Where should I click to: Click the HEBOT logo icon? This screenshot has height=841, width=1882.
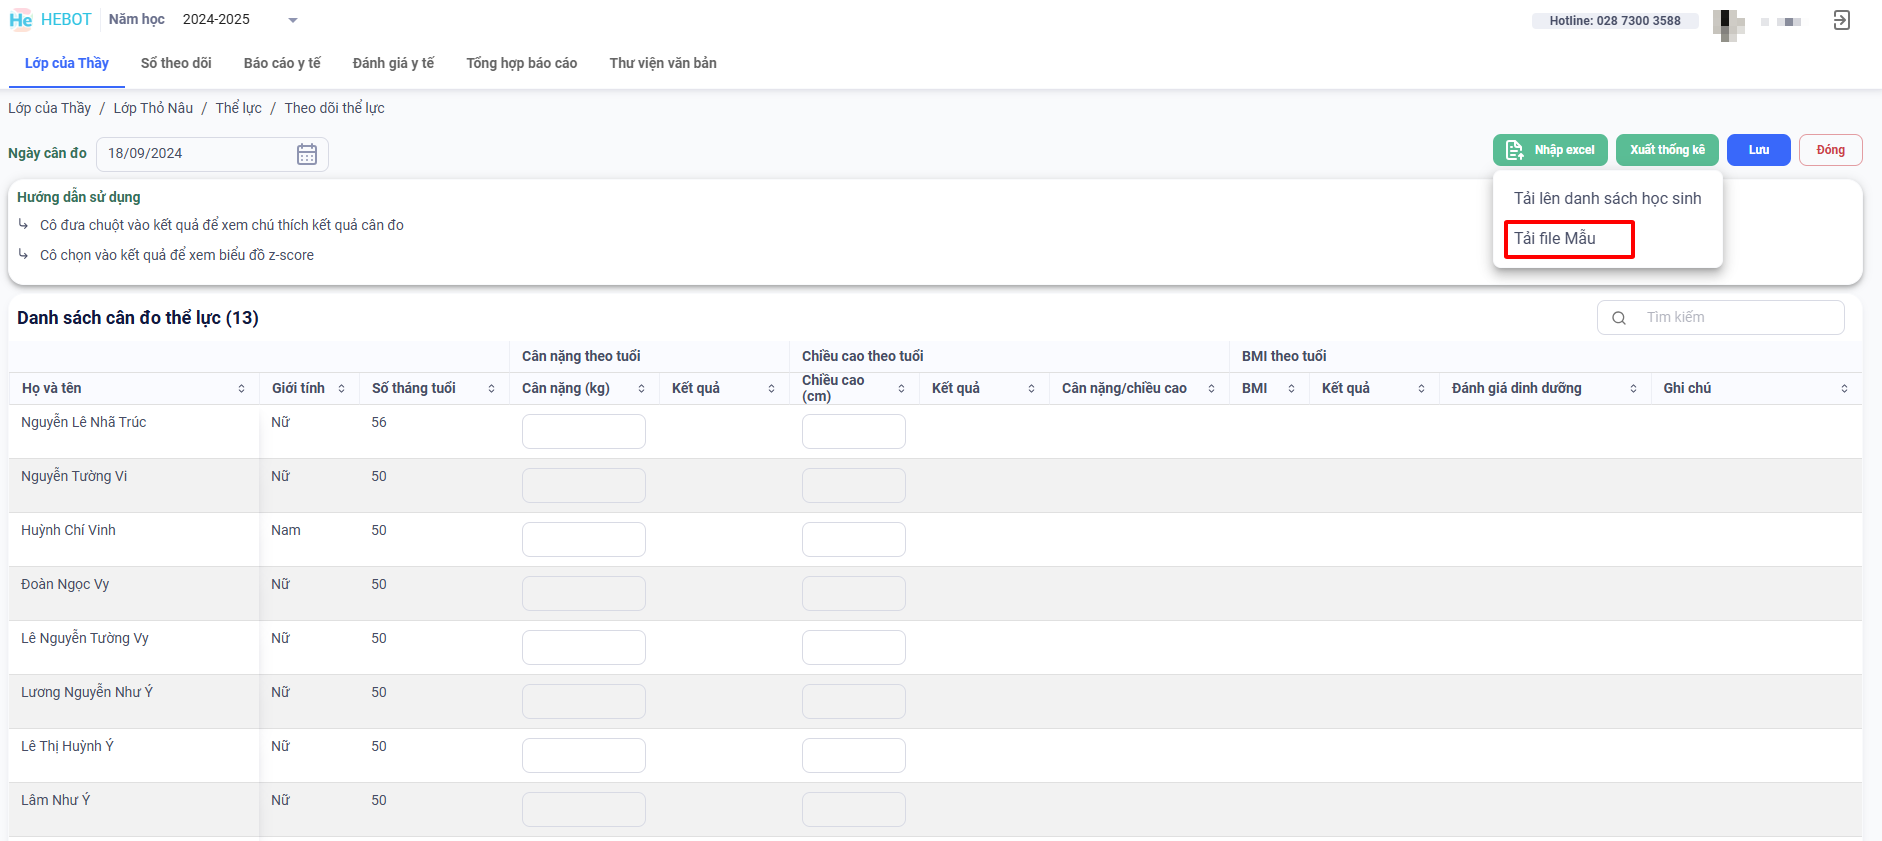click(21, 20)
